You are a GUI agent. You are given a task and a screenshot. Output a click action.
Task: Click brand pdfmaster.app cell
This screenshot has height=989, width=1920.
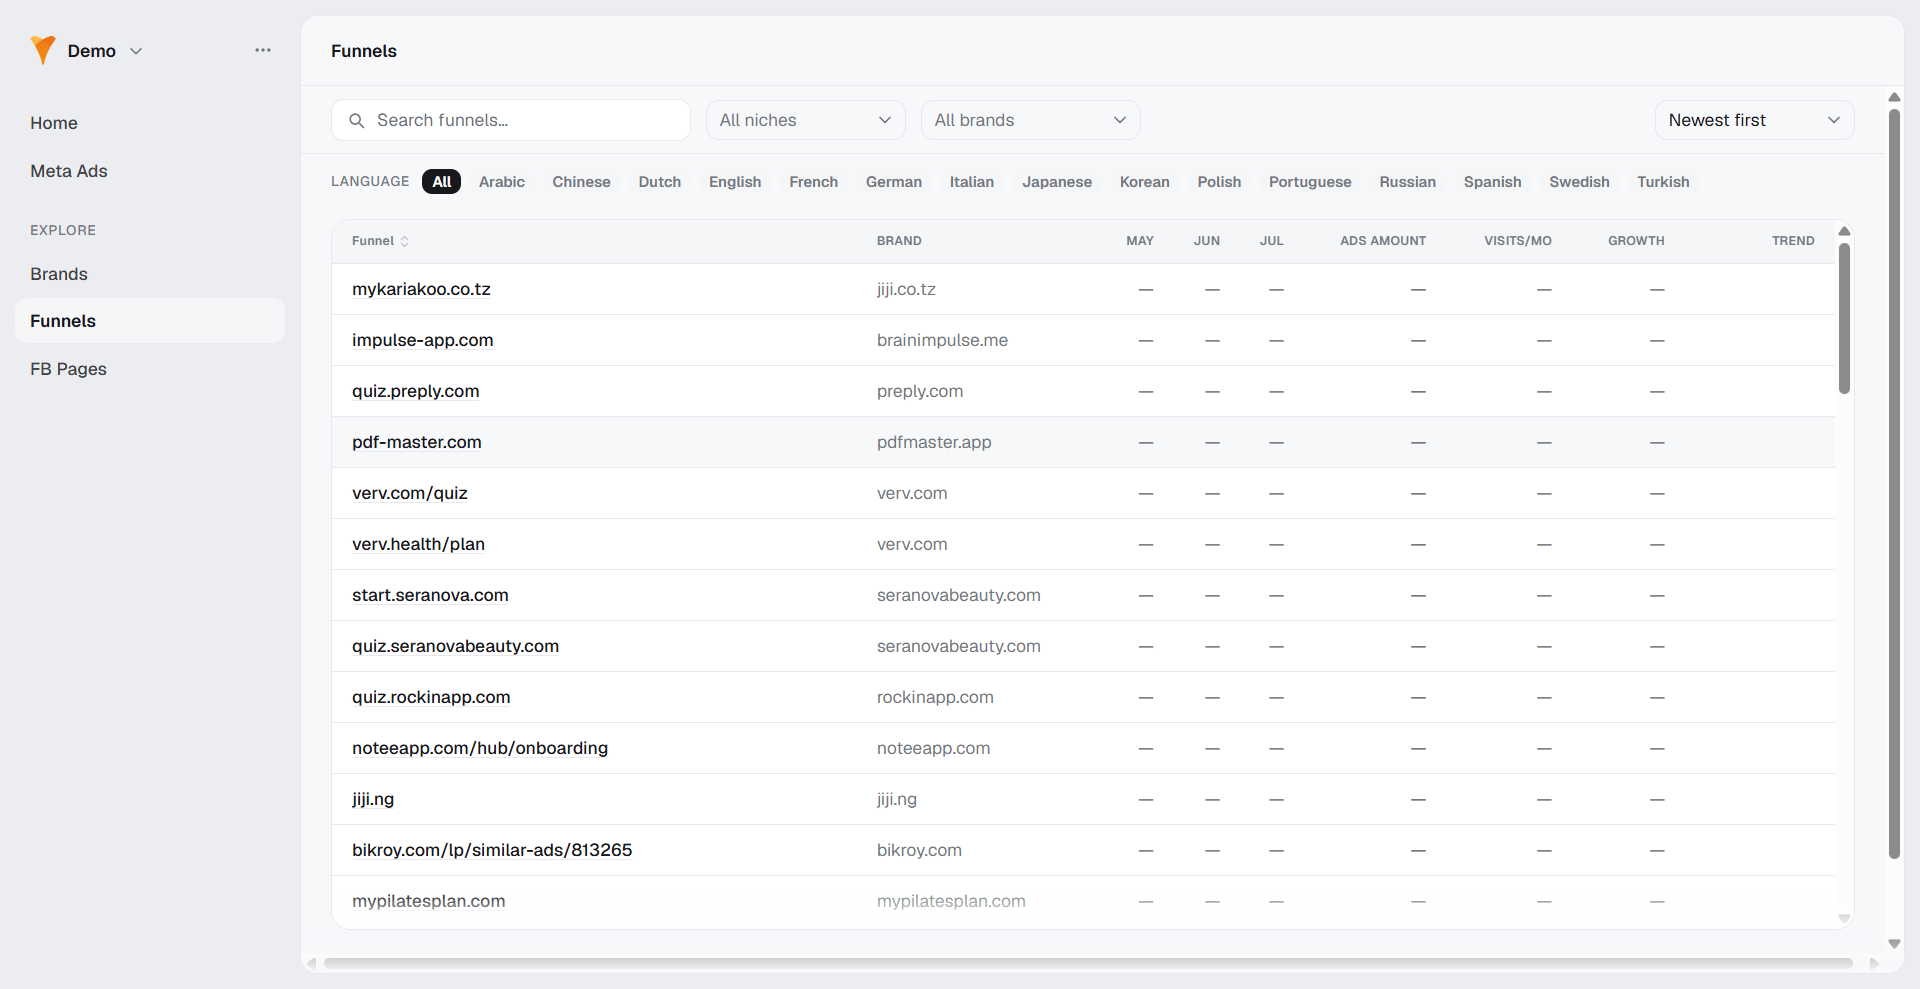(934, 442)
